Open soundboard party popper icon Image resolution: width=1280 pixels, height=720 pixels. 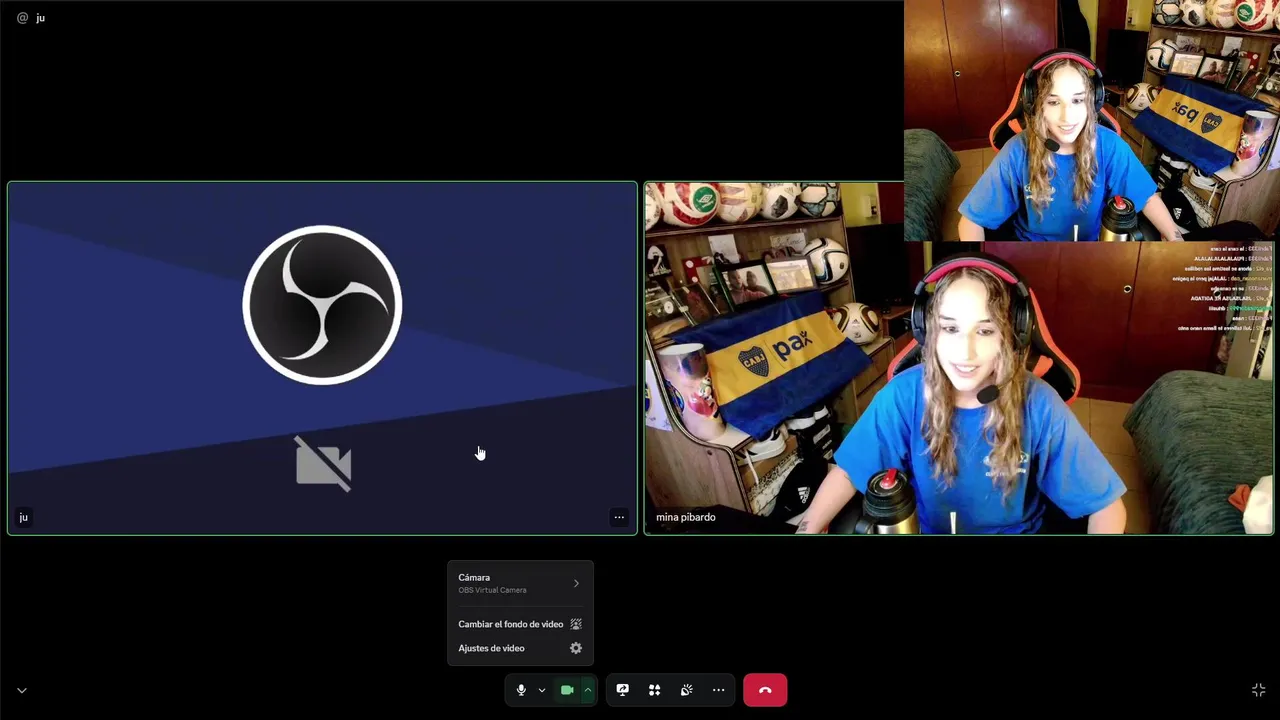tap(687, 690)
